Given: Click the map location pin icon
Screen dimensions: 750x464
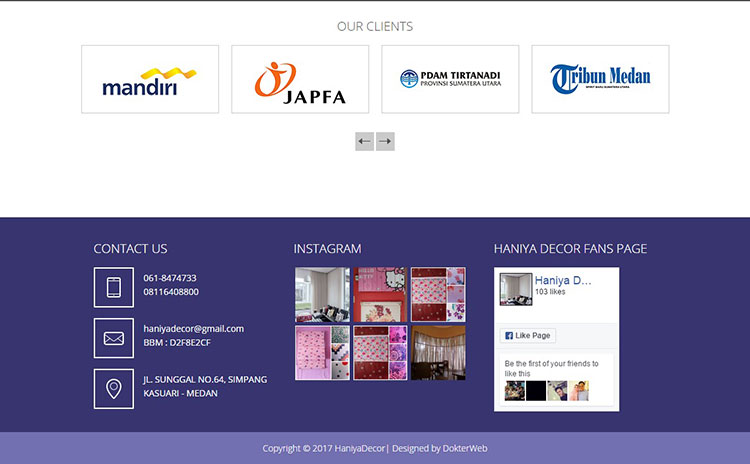Looking at the screenshot, I should [x=113, y=389].
